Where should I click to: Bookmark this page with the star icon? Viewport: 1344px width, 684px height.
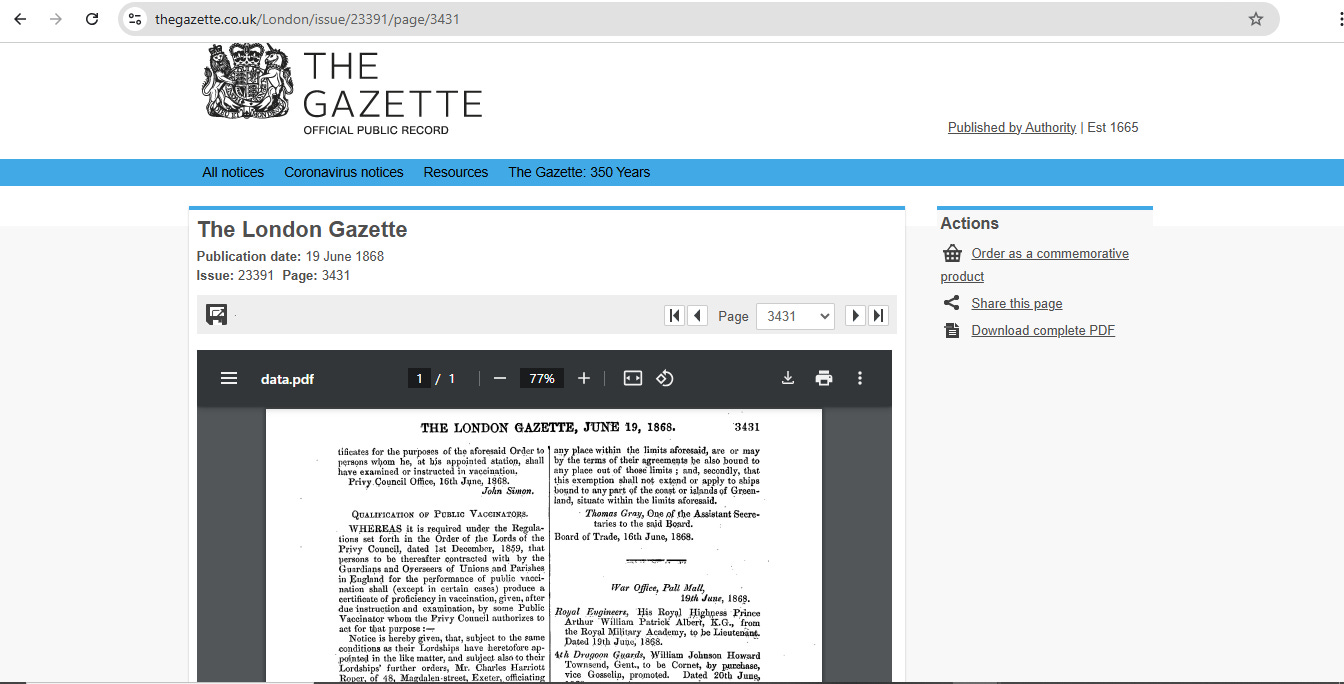coord(1256,19)
